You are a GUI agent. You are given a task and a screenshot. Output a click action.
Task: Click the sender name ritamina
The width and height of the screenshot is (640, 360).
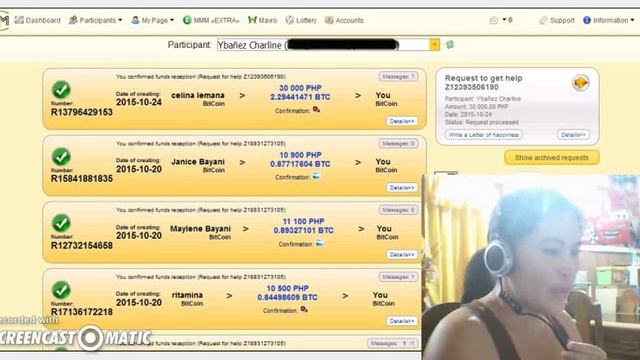click(x=187, y=295)
